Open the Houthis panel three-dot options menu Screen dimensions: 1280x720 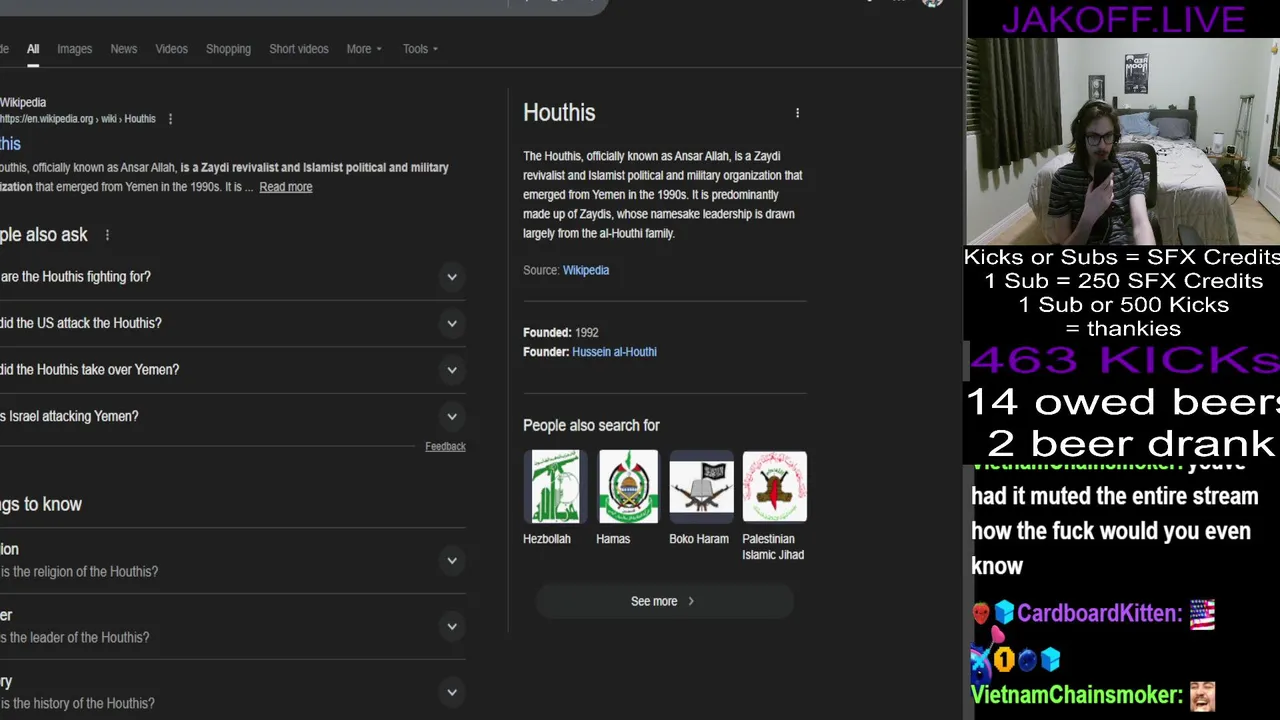[x=797, y=113]
